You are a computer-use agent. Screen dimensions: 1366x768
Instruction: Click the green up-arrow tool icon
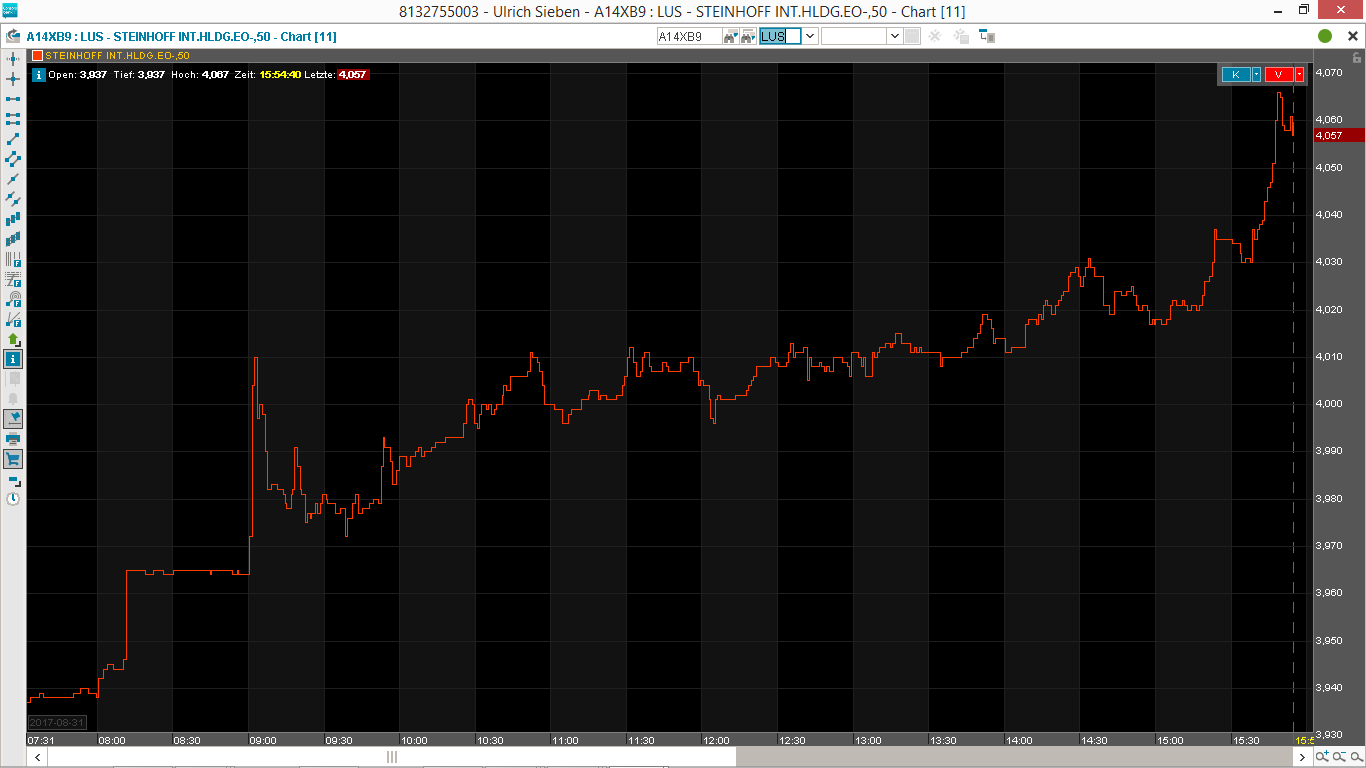(x=13, y=340)
